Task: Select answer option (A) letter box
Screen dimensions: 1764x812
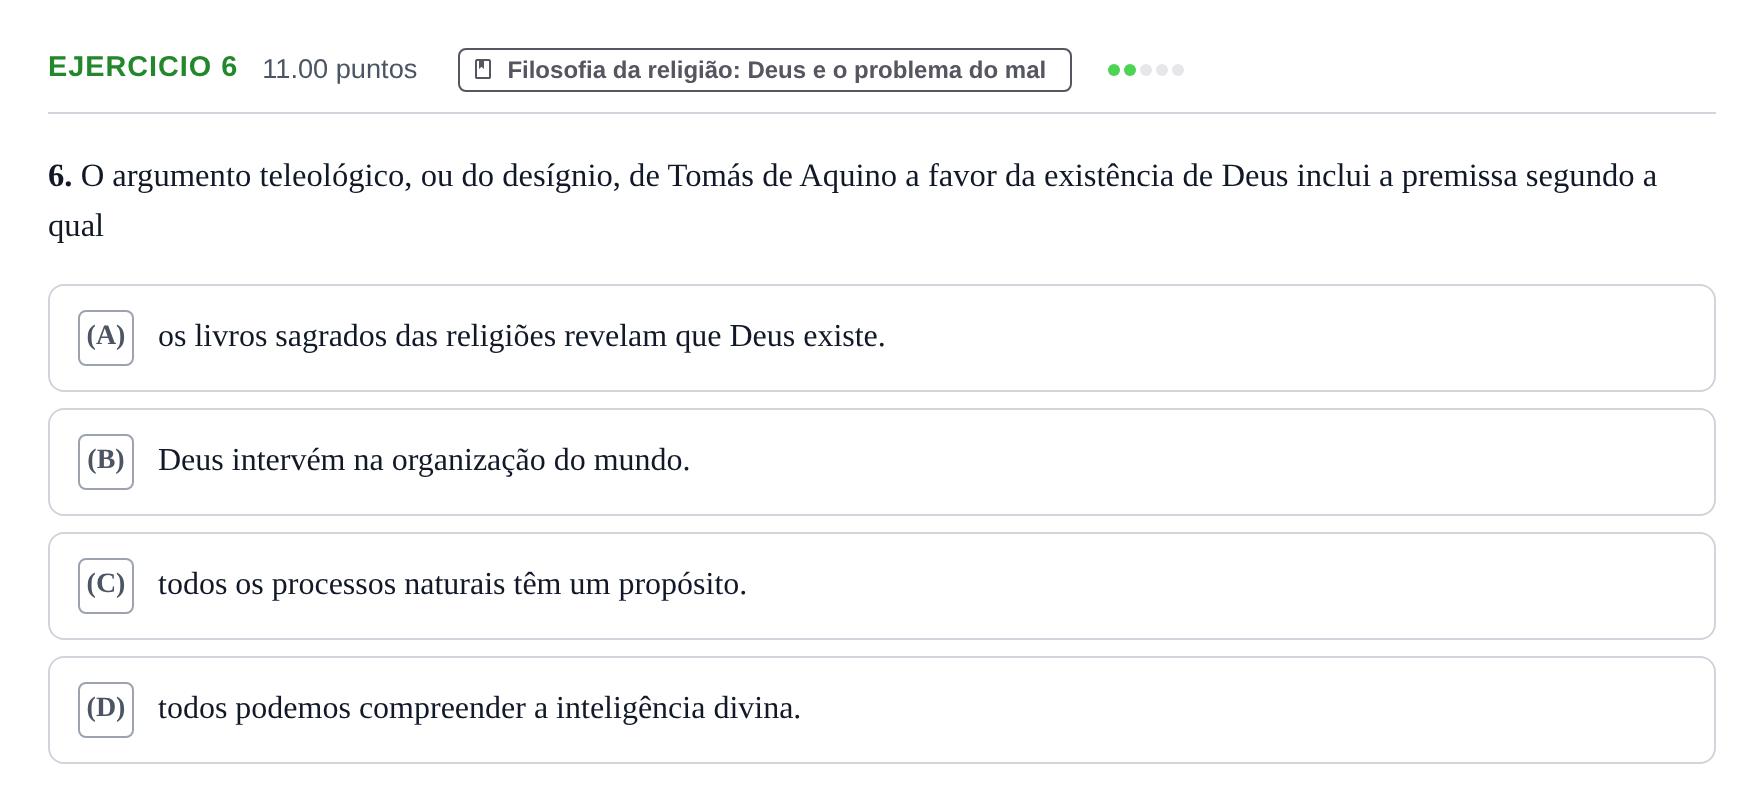Action: tap(106, 338)
